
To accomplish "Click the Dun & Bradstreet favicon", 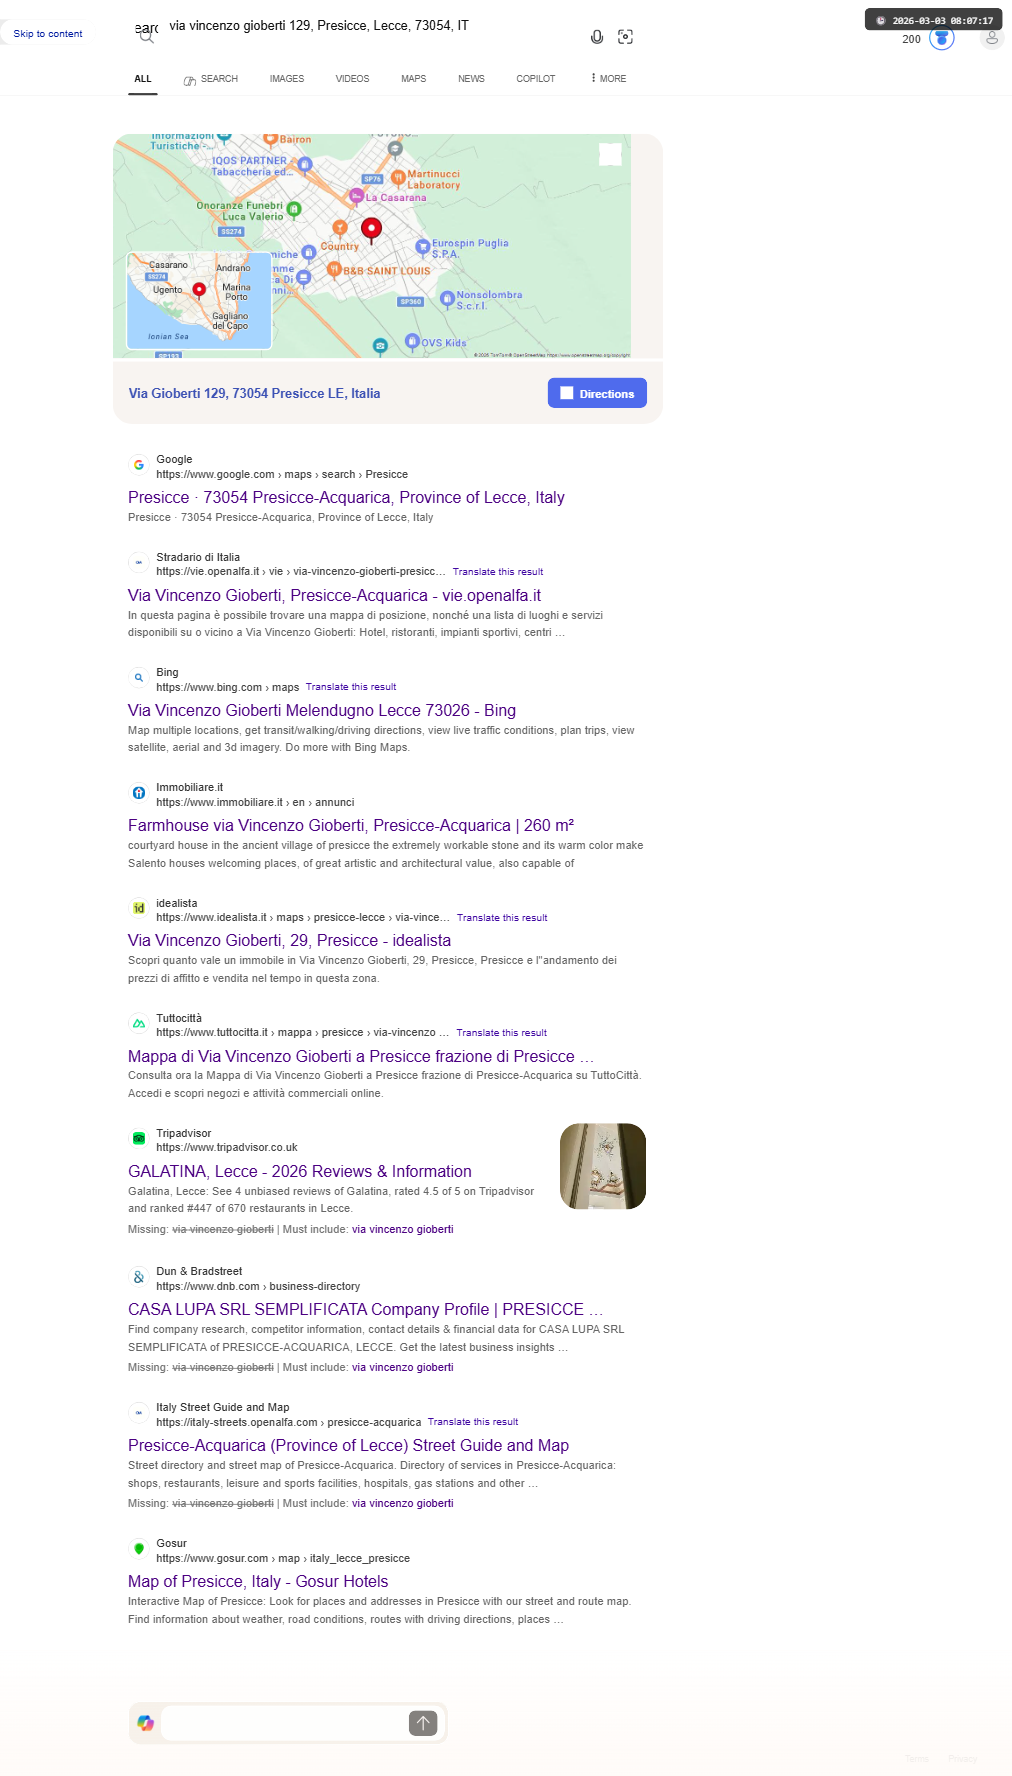I will (139, 1277).
